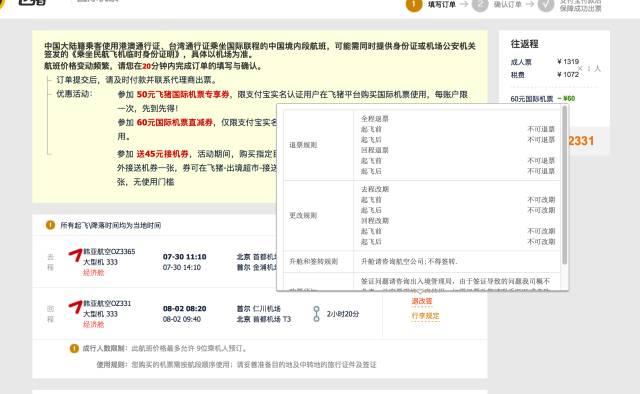Image resolution: width=640 pixels, height=394 pixels.
Task: Click the 使用规则 notice text
Action: [x=236, y=364]
